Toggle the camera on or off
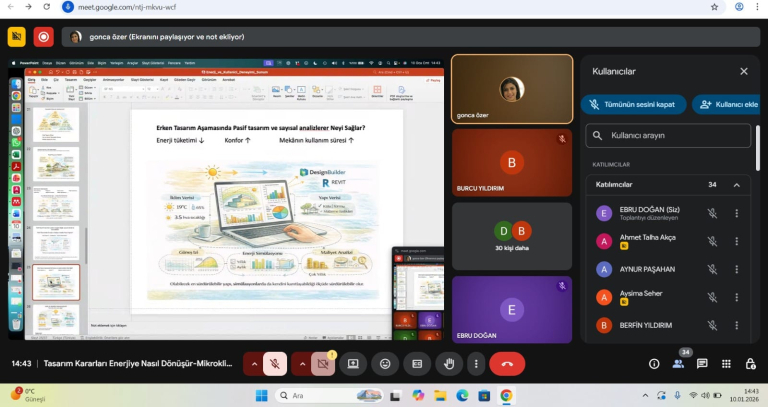Image resolution: width=768 pixels, height=407 pixels. point(322,364)
